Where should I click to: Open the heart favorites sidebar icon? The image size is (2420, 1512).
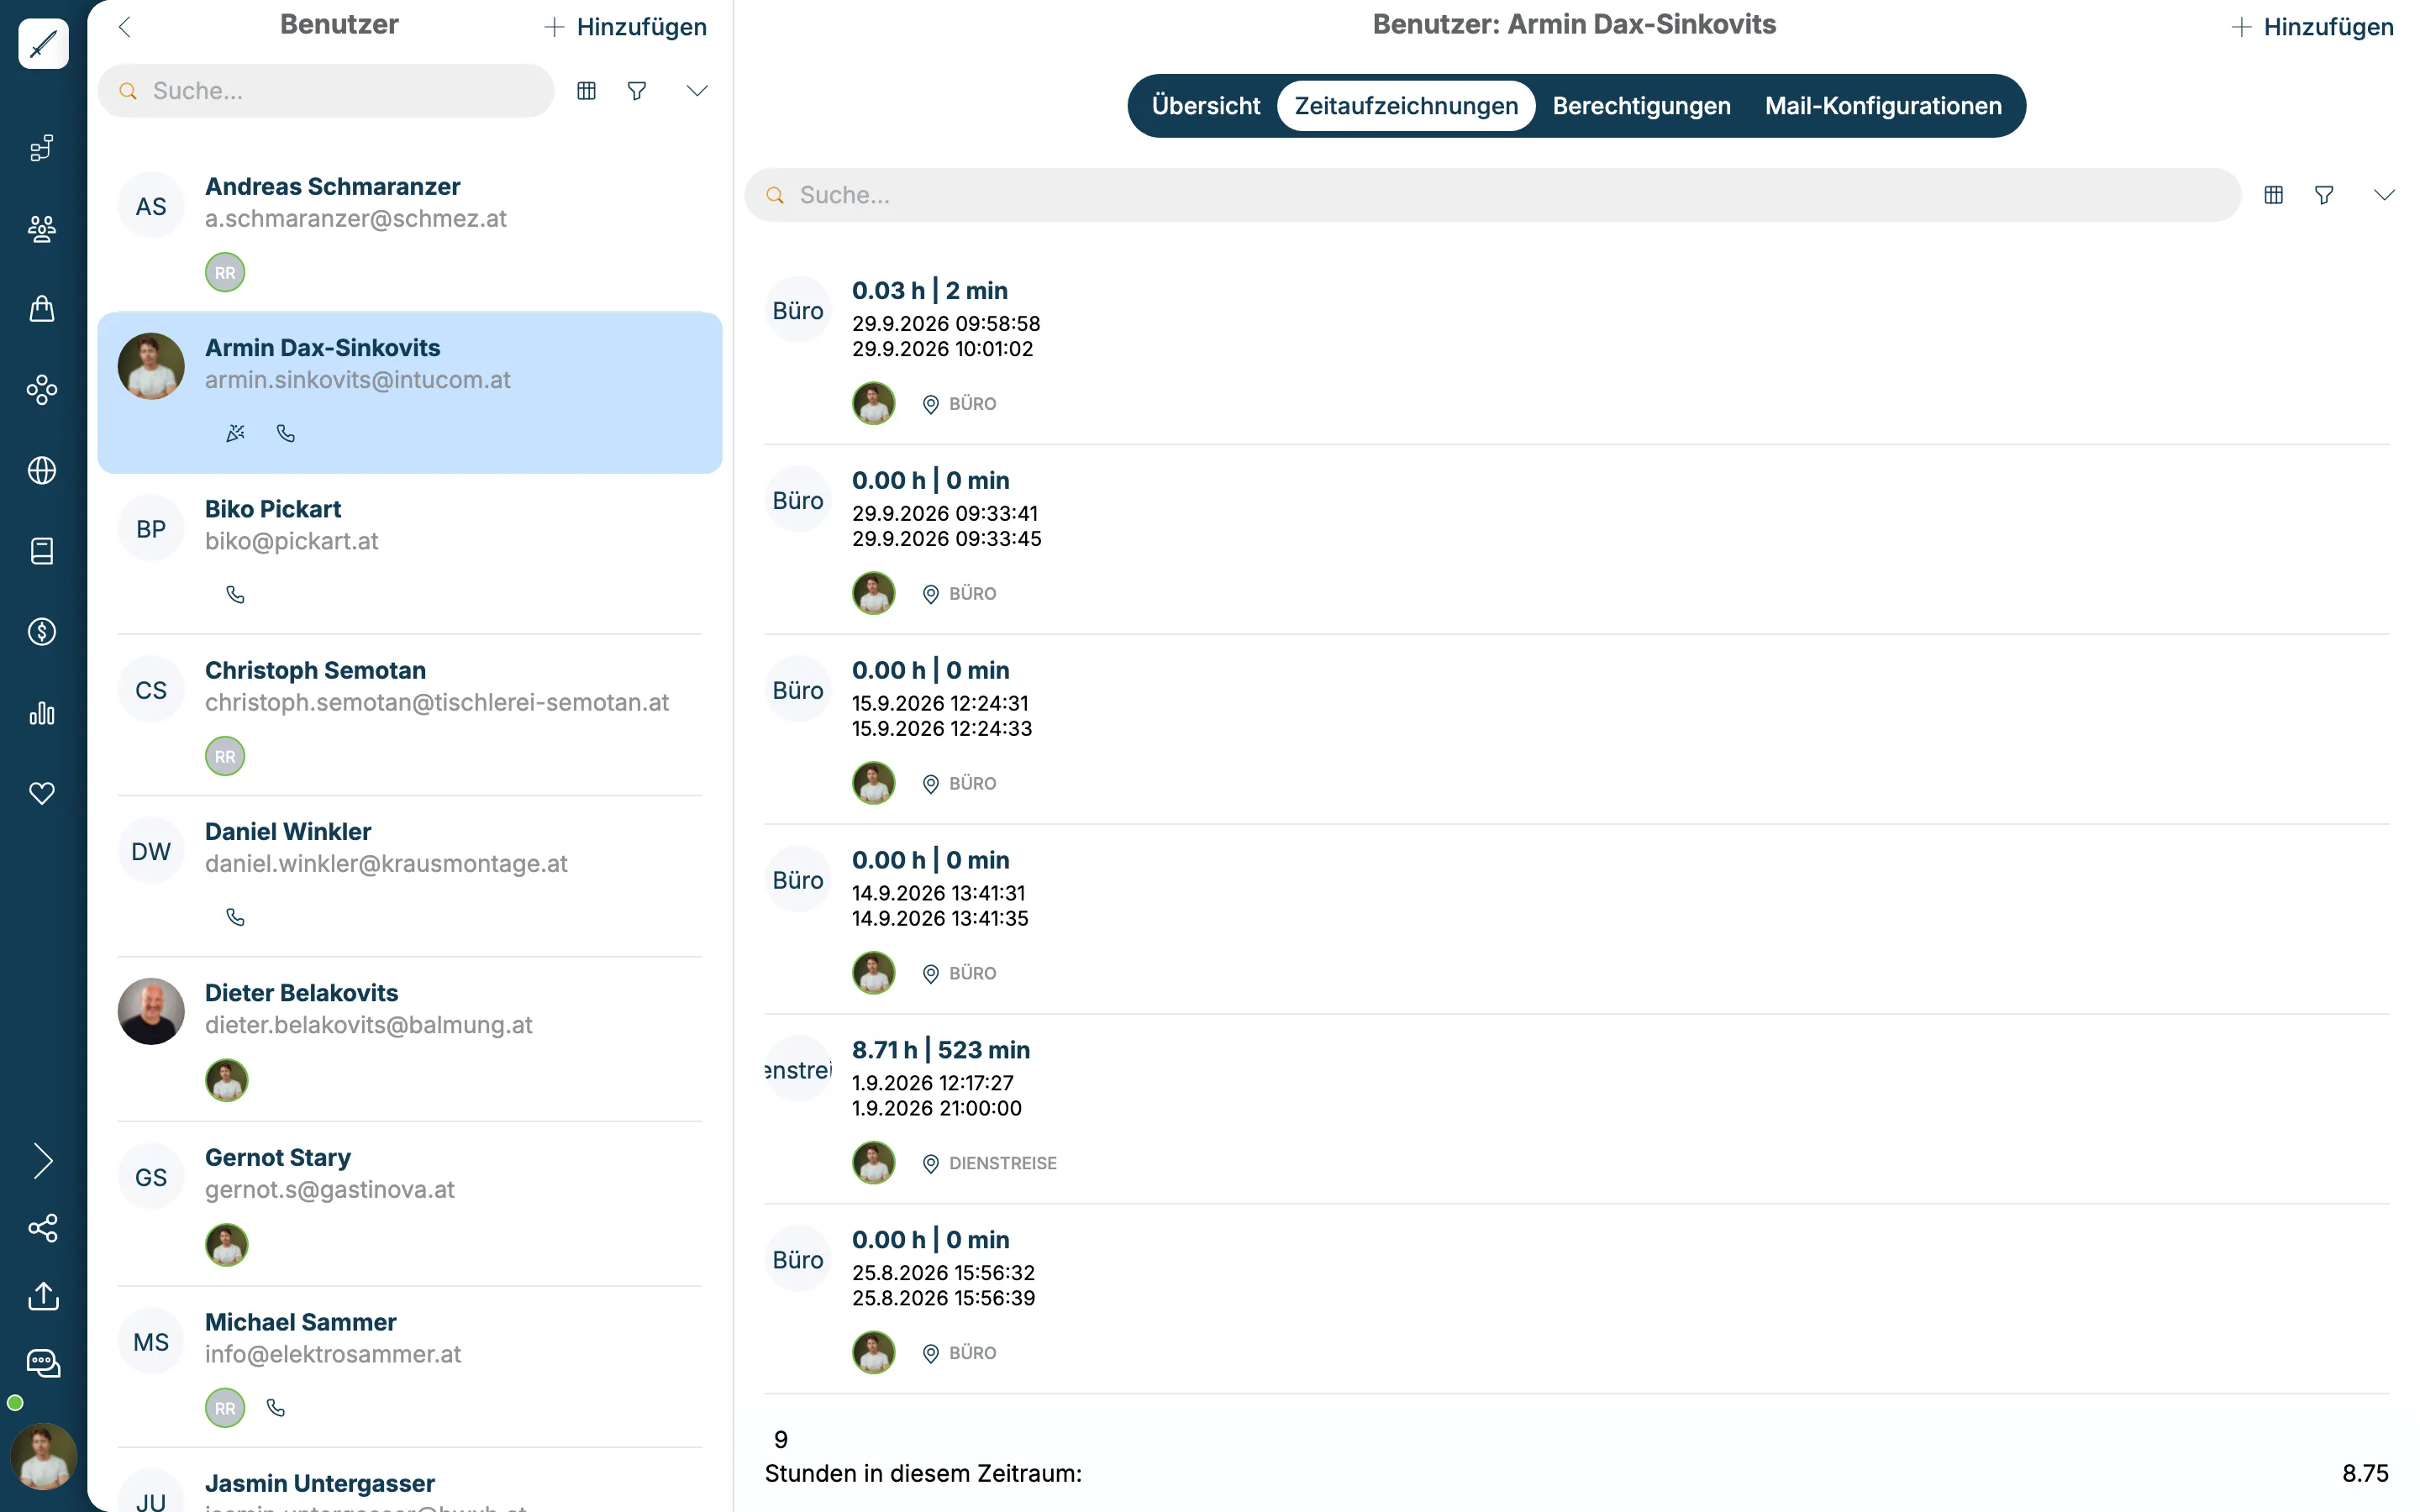click(42, 793)
